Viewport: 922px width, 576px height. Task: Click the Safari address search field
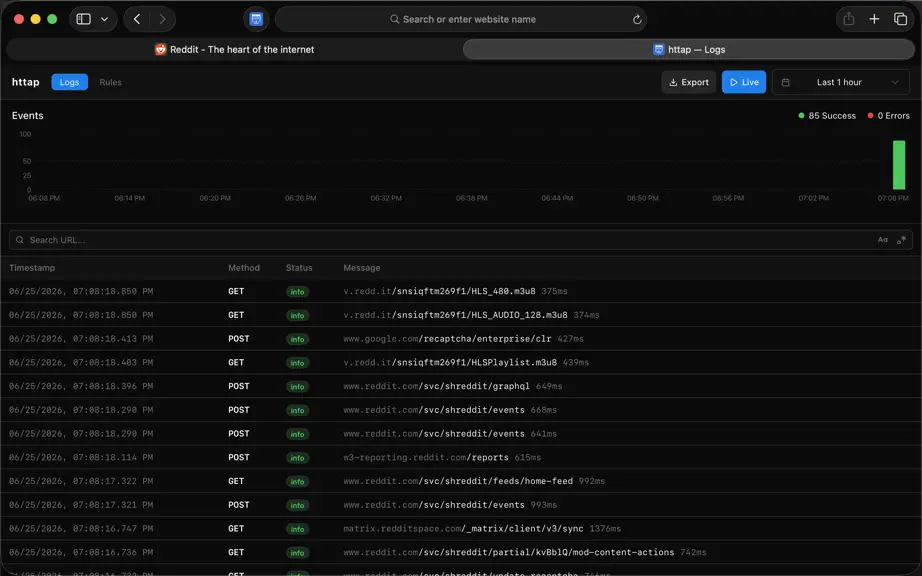coord(461,19)
